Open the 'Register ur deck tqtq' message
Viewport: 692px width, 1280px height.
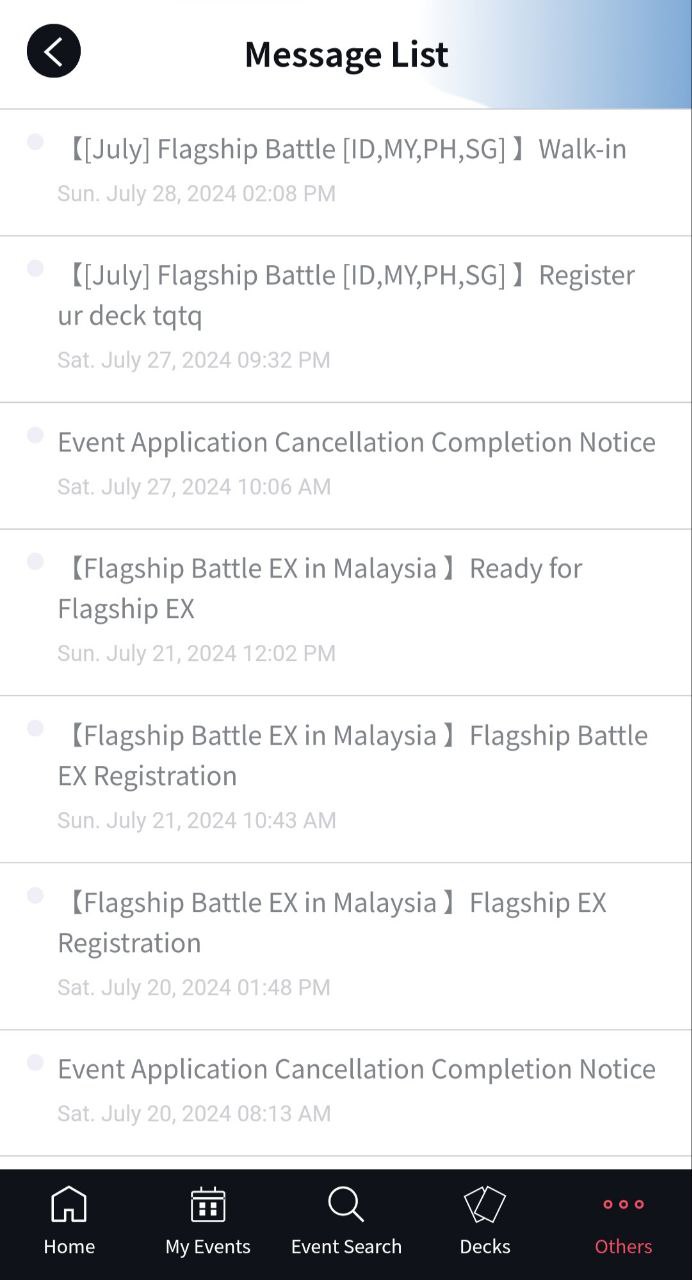[345, 295]
